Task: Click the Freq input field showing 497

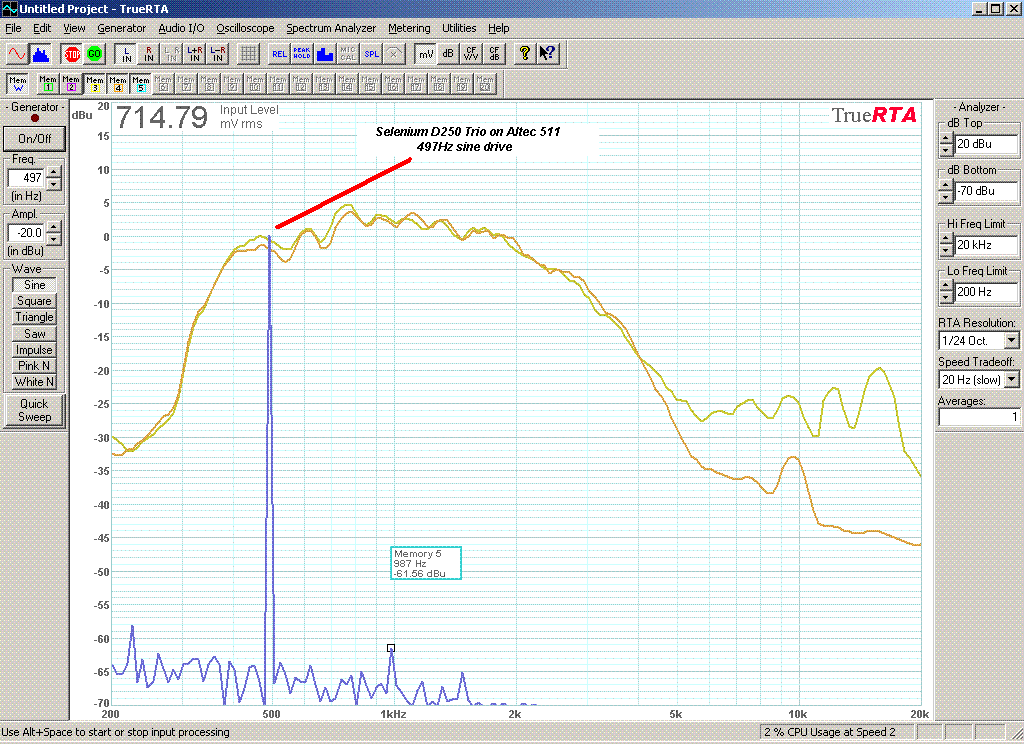Action: coord(27,178)
